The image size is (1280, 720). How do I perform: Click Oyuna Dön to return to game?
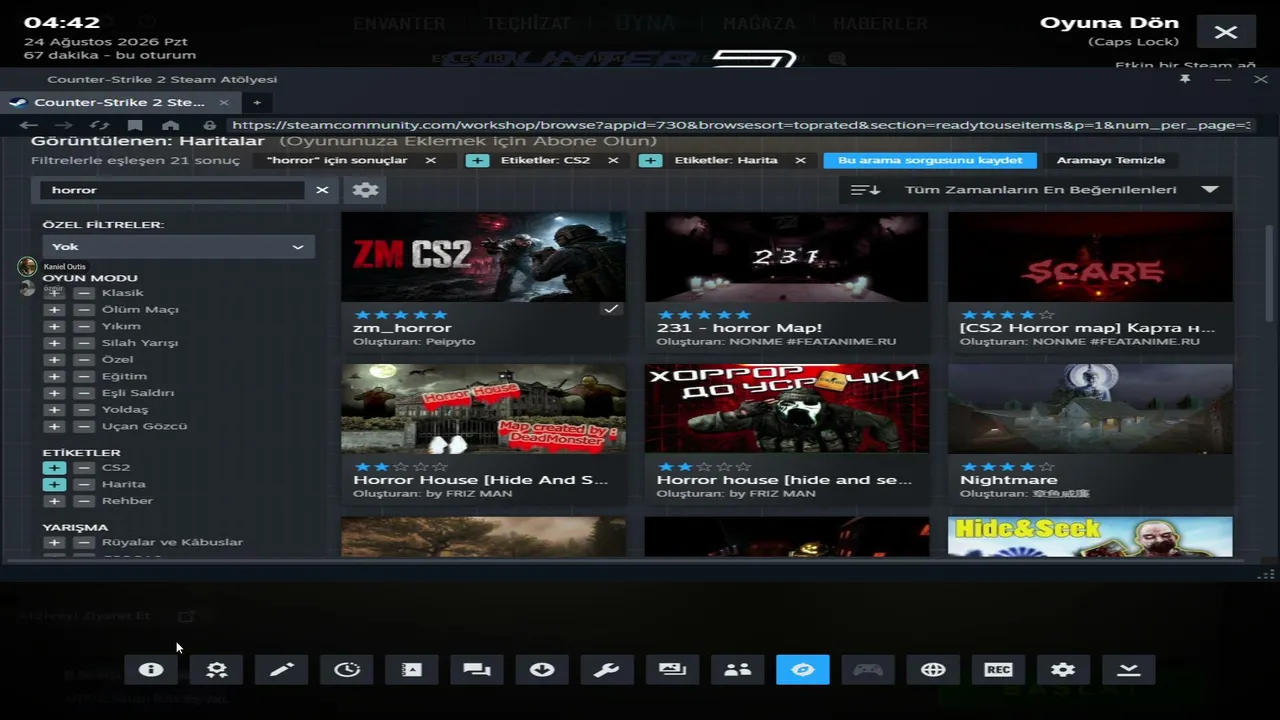[x=1109, y=23]
